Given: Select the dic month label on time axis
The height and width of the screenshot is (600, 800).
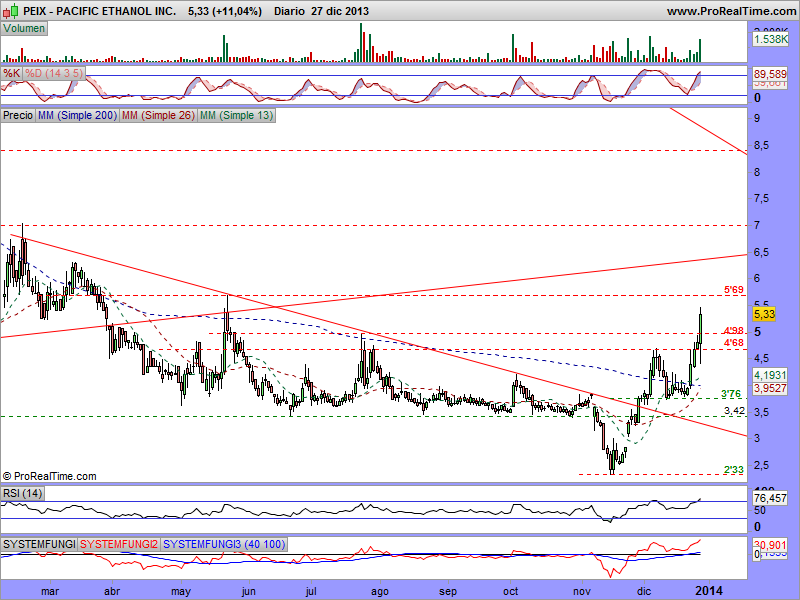Looking at the screenshot, I should (x=644, y=591).
